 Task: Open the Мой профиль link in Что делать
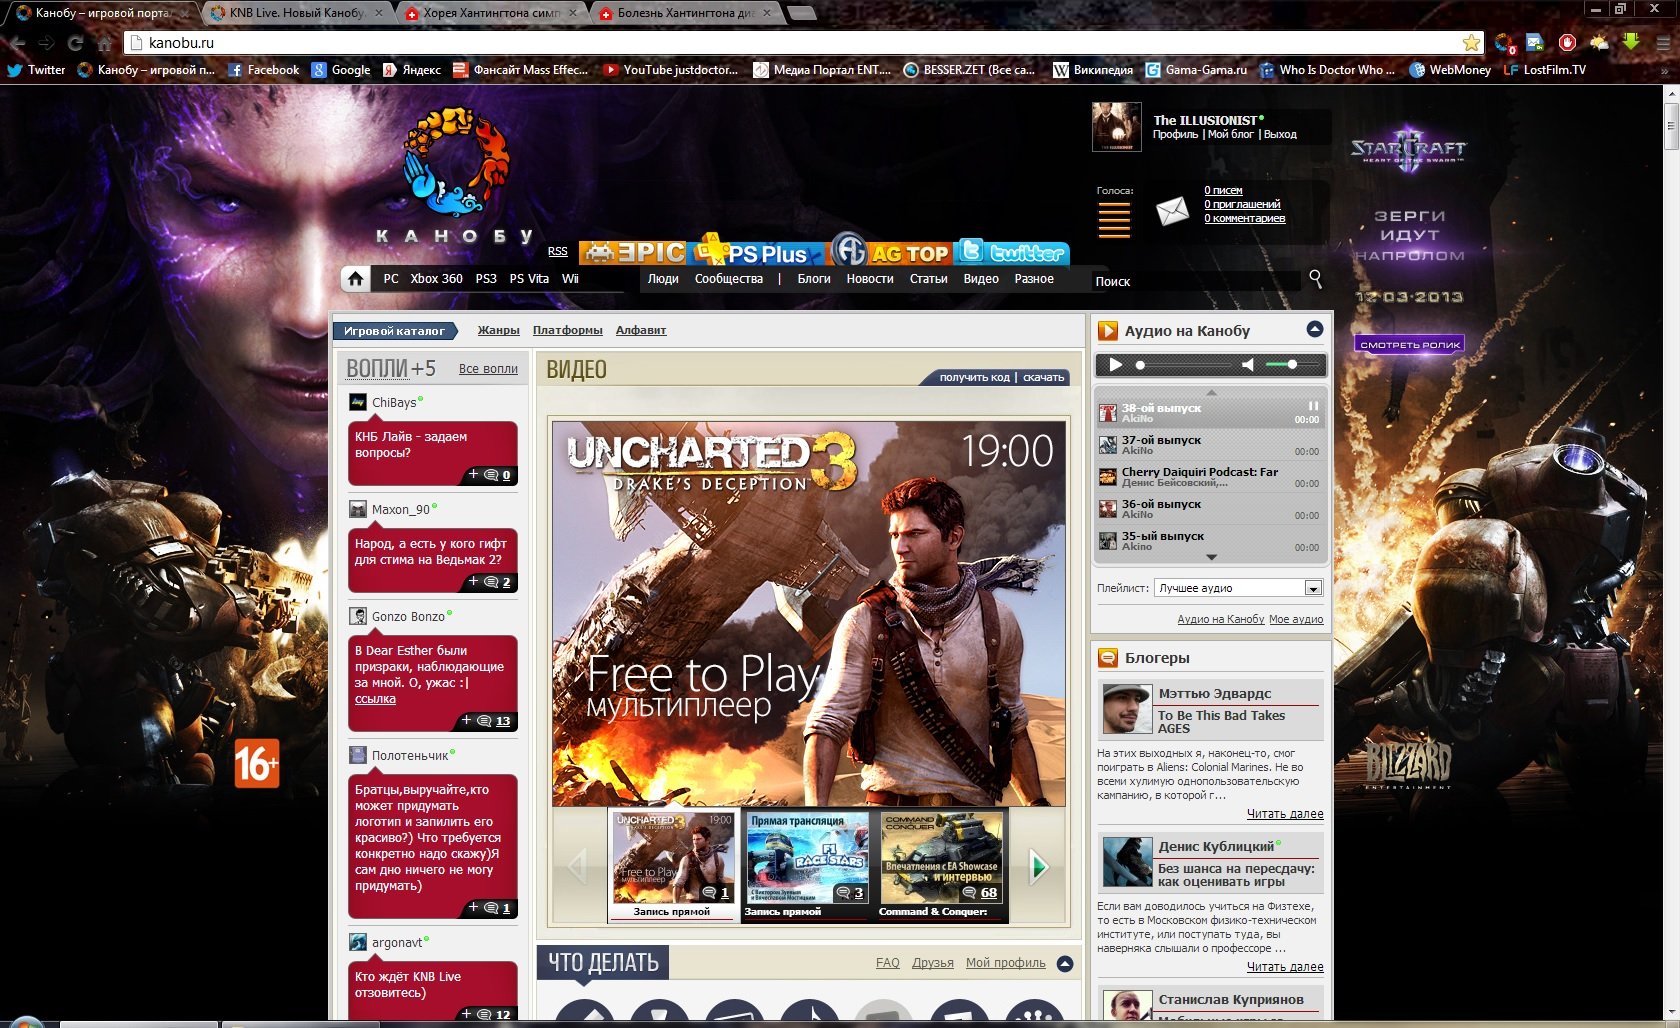[1006, 963]
